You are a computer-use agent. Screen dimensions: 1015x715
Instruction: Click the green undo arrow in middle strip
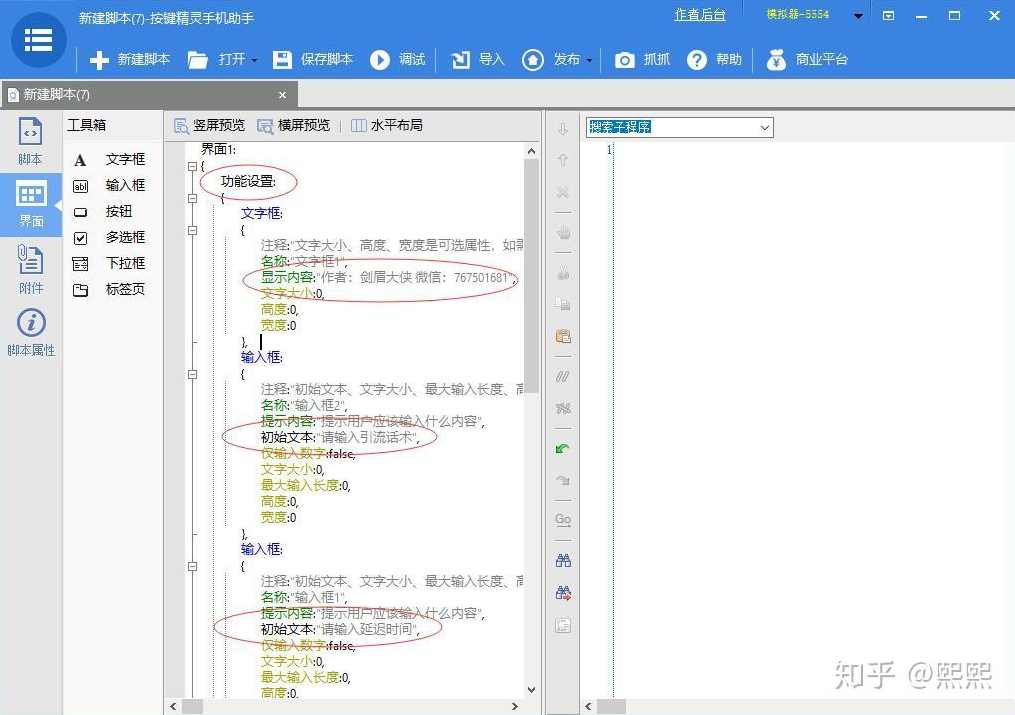coord(563,447)
